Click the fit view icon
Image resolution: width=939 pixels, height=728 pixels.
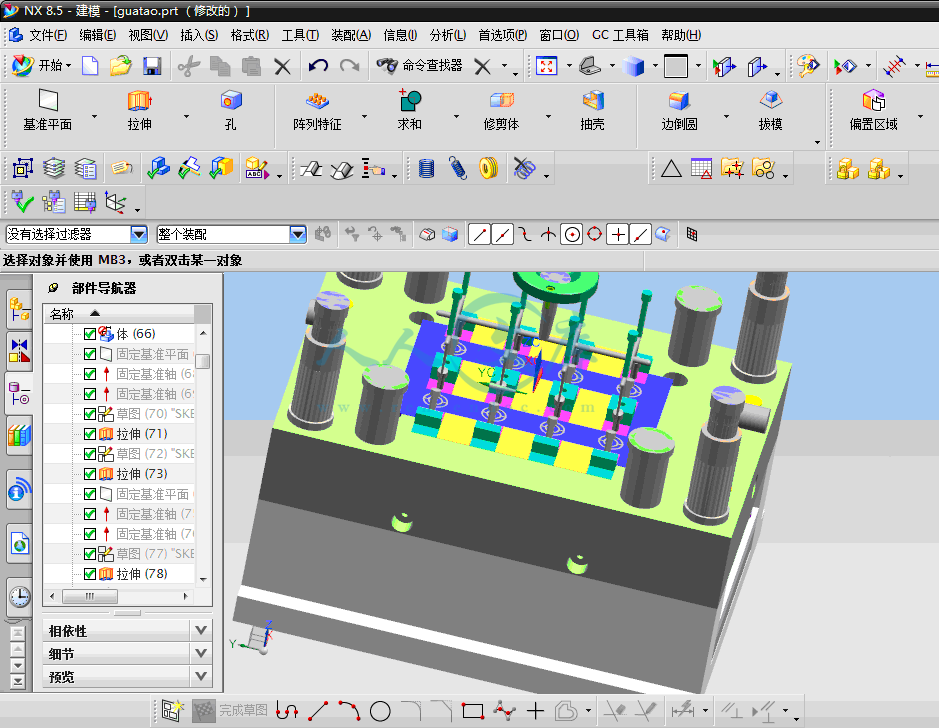(x=546, y=65)
